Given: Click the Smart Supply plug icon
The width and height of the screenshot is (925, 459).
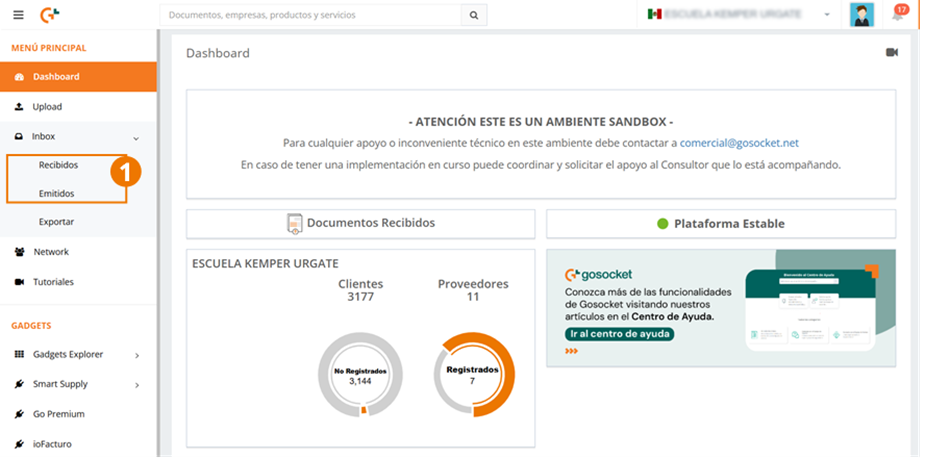Looking at the screenshot, I should click(19, 384).
